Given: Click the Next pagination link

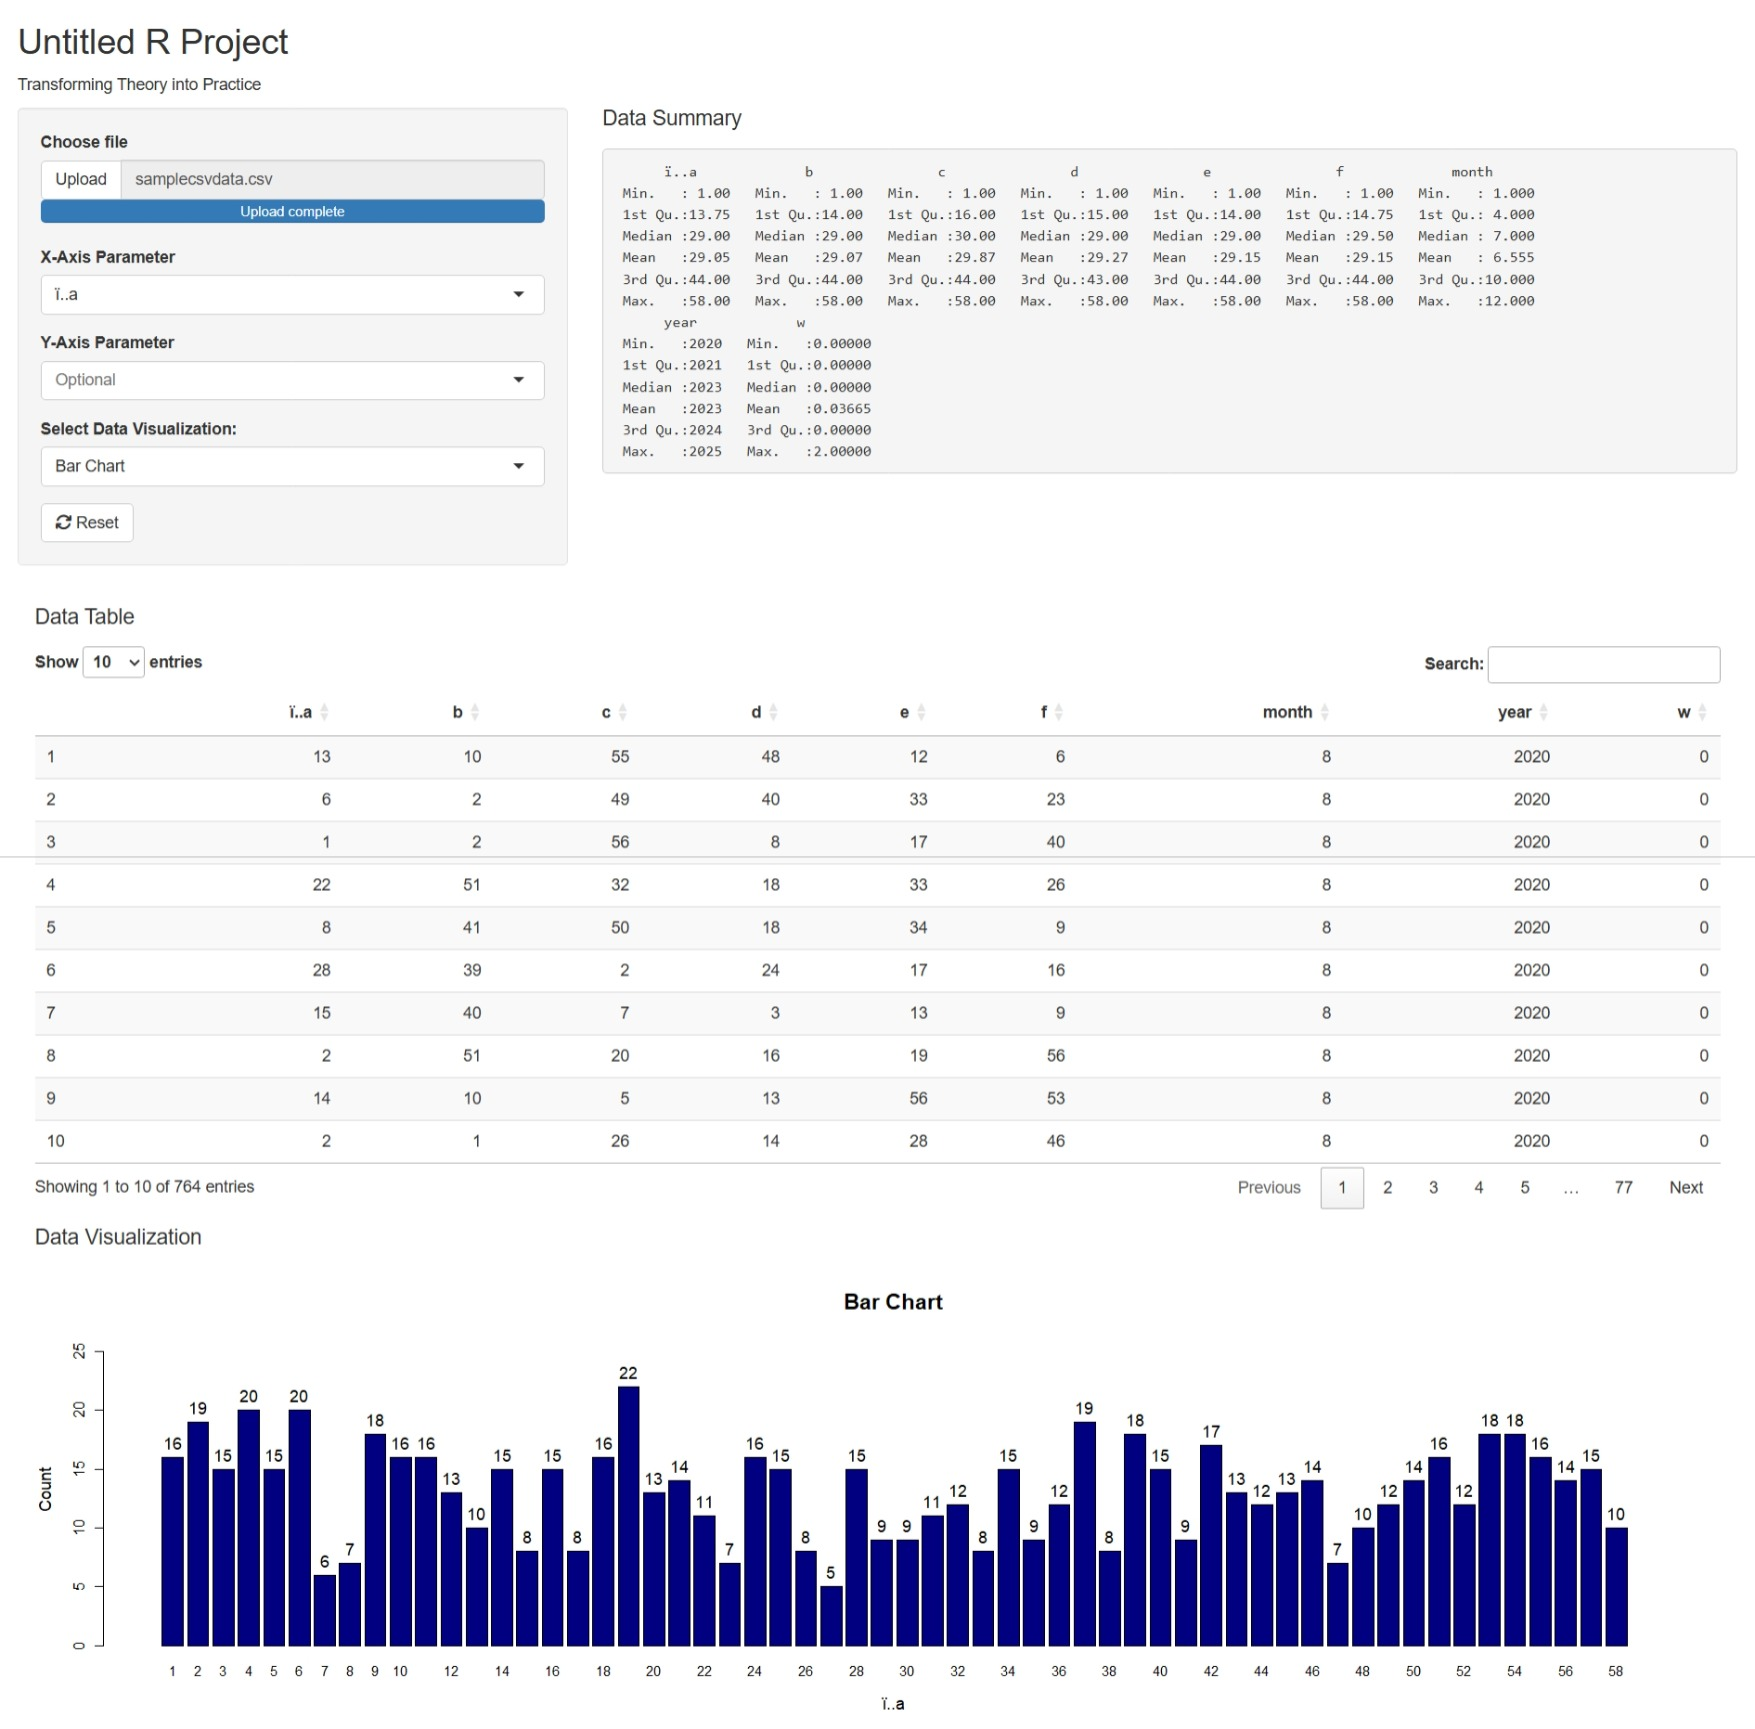Looking at the screenshot, I should 1686,1187.
